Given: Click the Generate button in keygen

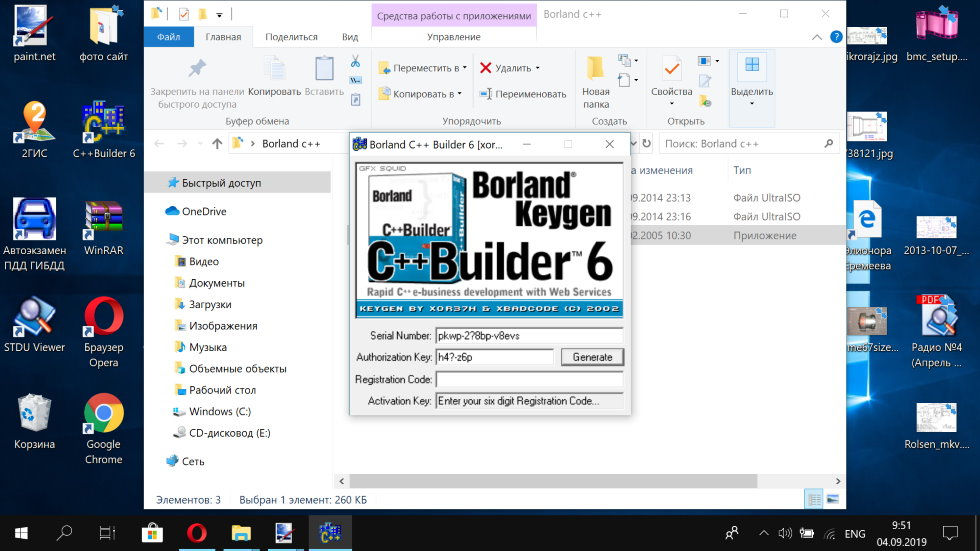Looking at the screenshot, I should (x=592, y=357).
